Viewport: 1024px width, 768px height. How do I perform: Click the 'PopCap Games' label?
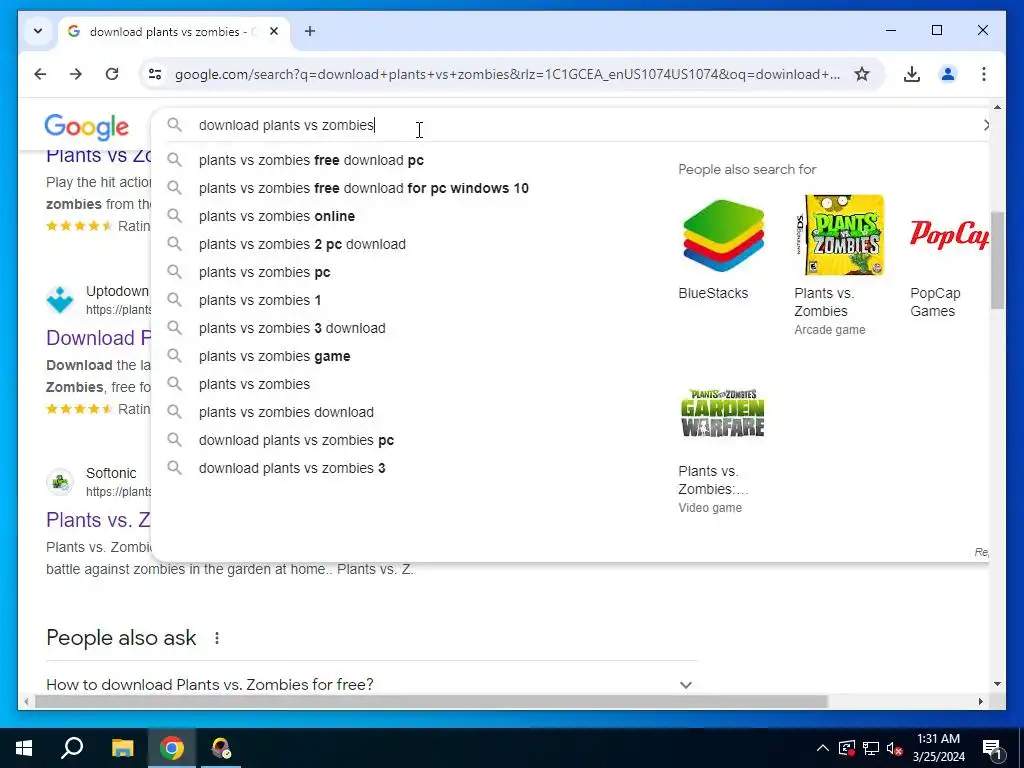click(x=935, y=302)
